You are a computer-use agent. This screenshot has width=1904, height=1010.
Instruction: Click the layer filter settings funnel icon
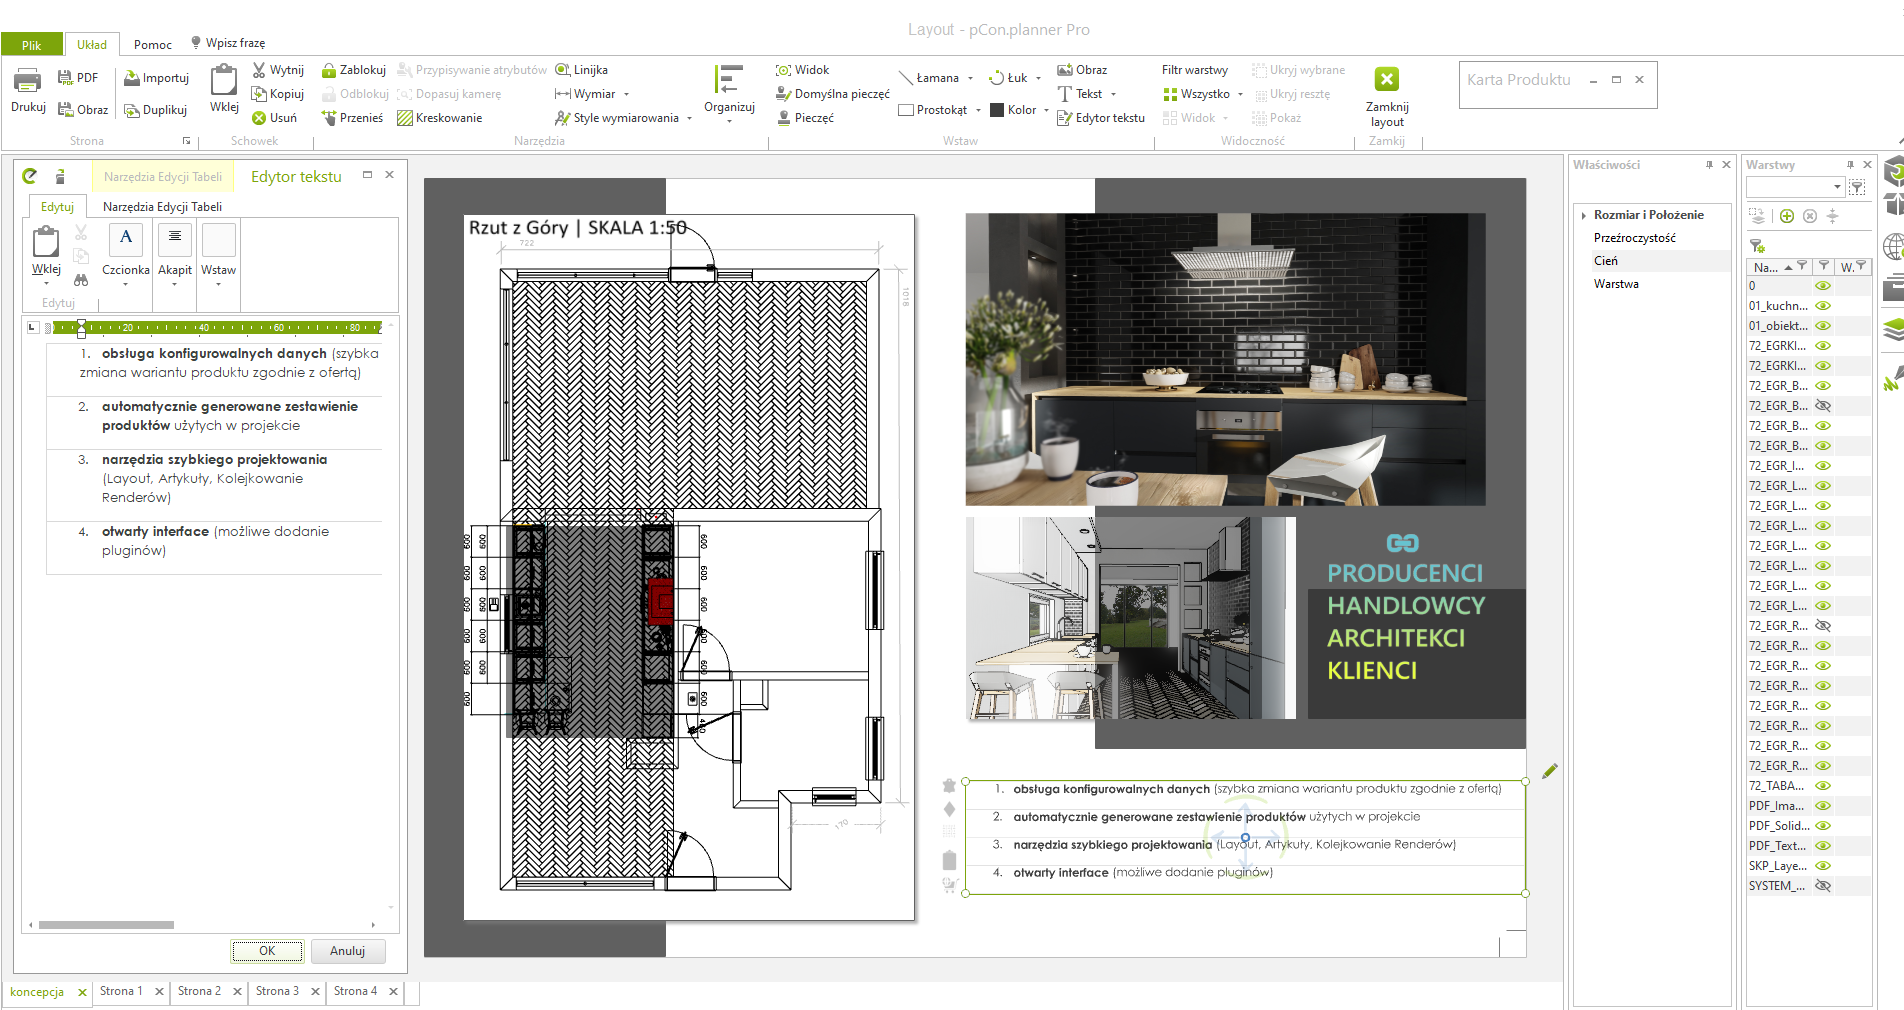pyautogui.click(x=1757, y=246)
